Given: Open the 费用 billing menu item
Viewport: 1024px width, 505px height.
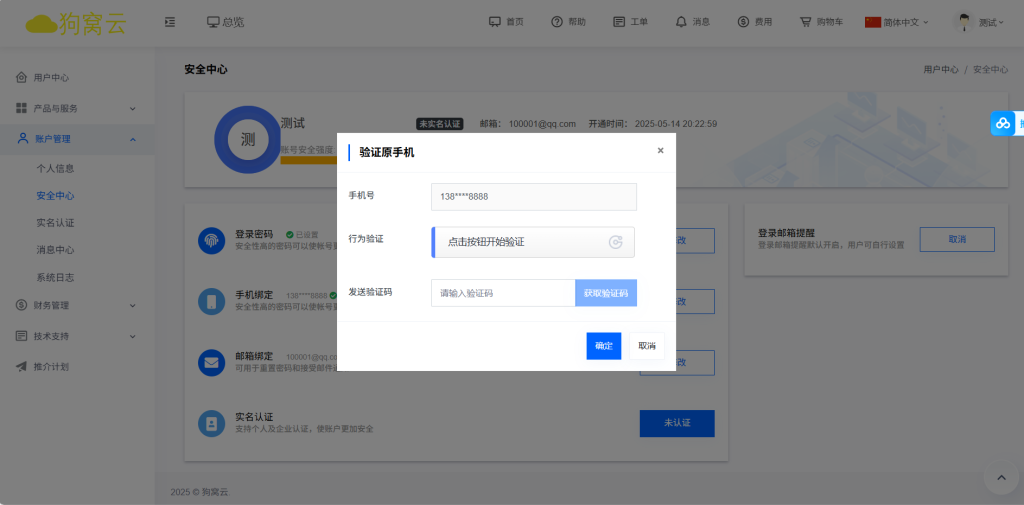Looking at the screenshot, I should click(x=754, y=22).
